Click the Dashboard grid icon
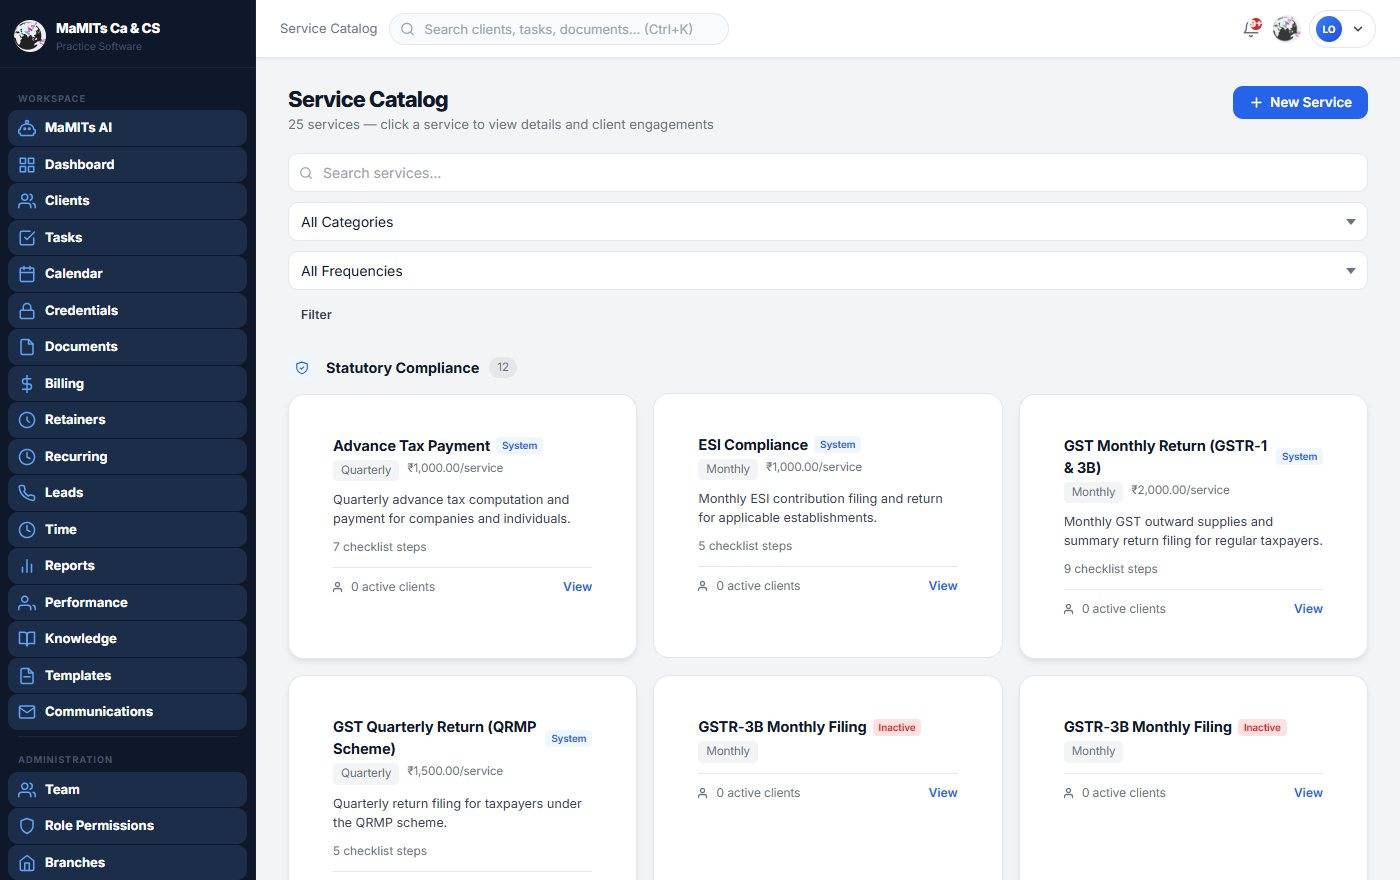Image resolution: width=1400 pixels, height=880 pixels. pos(27,164)
